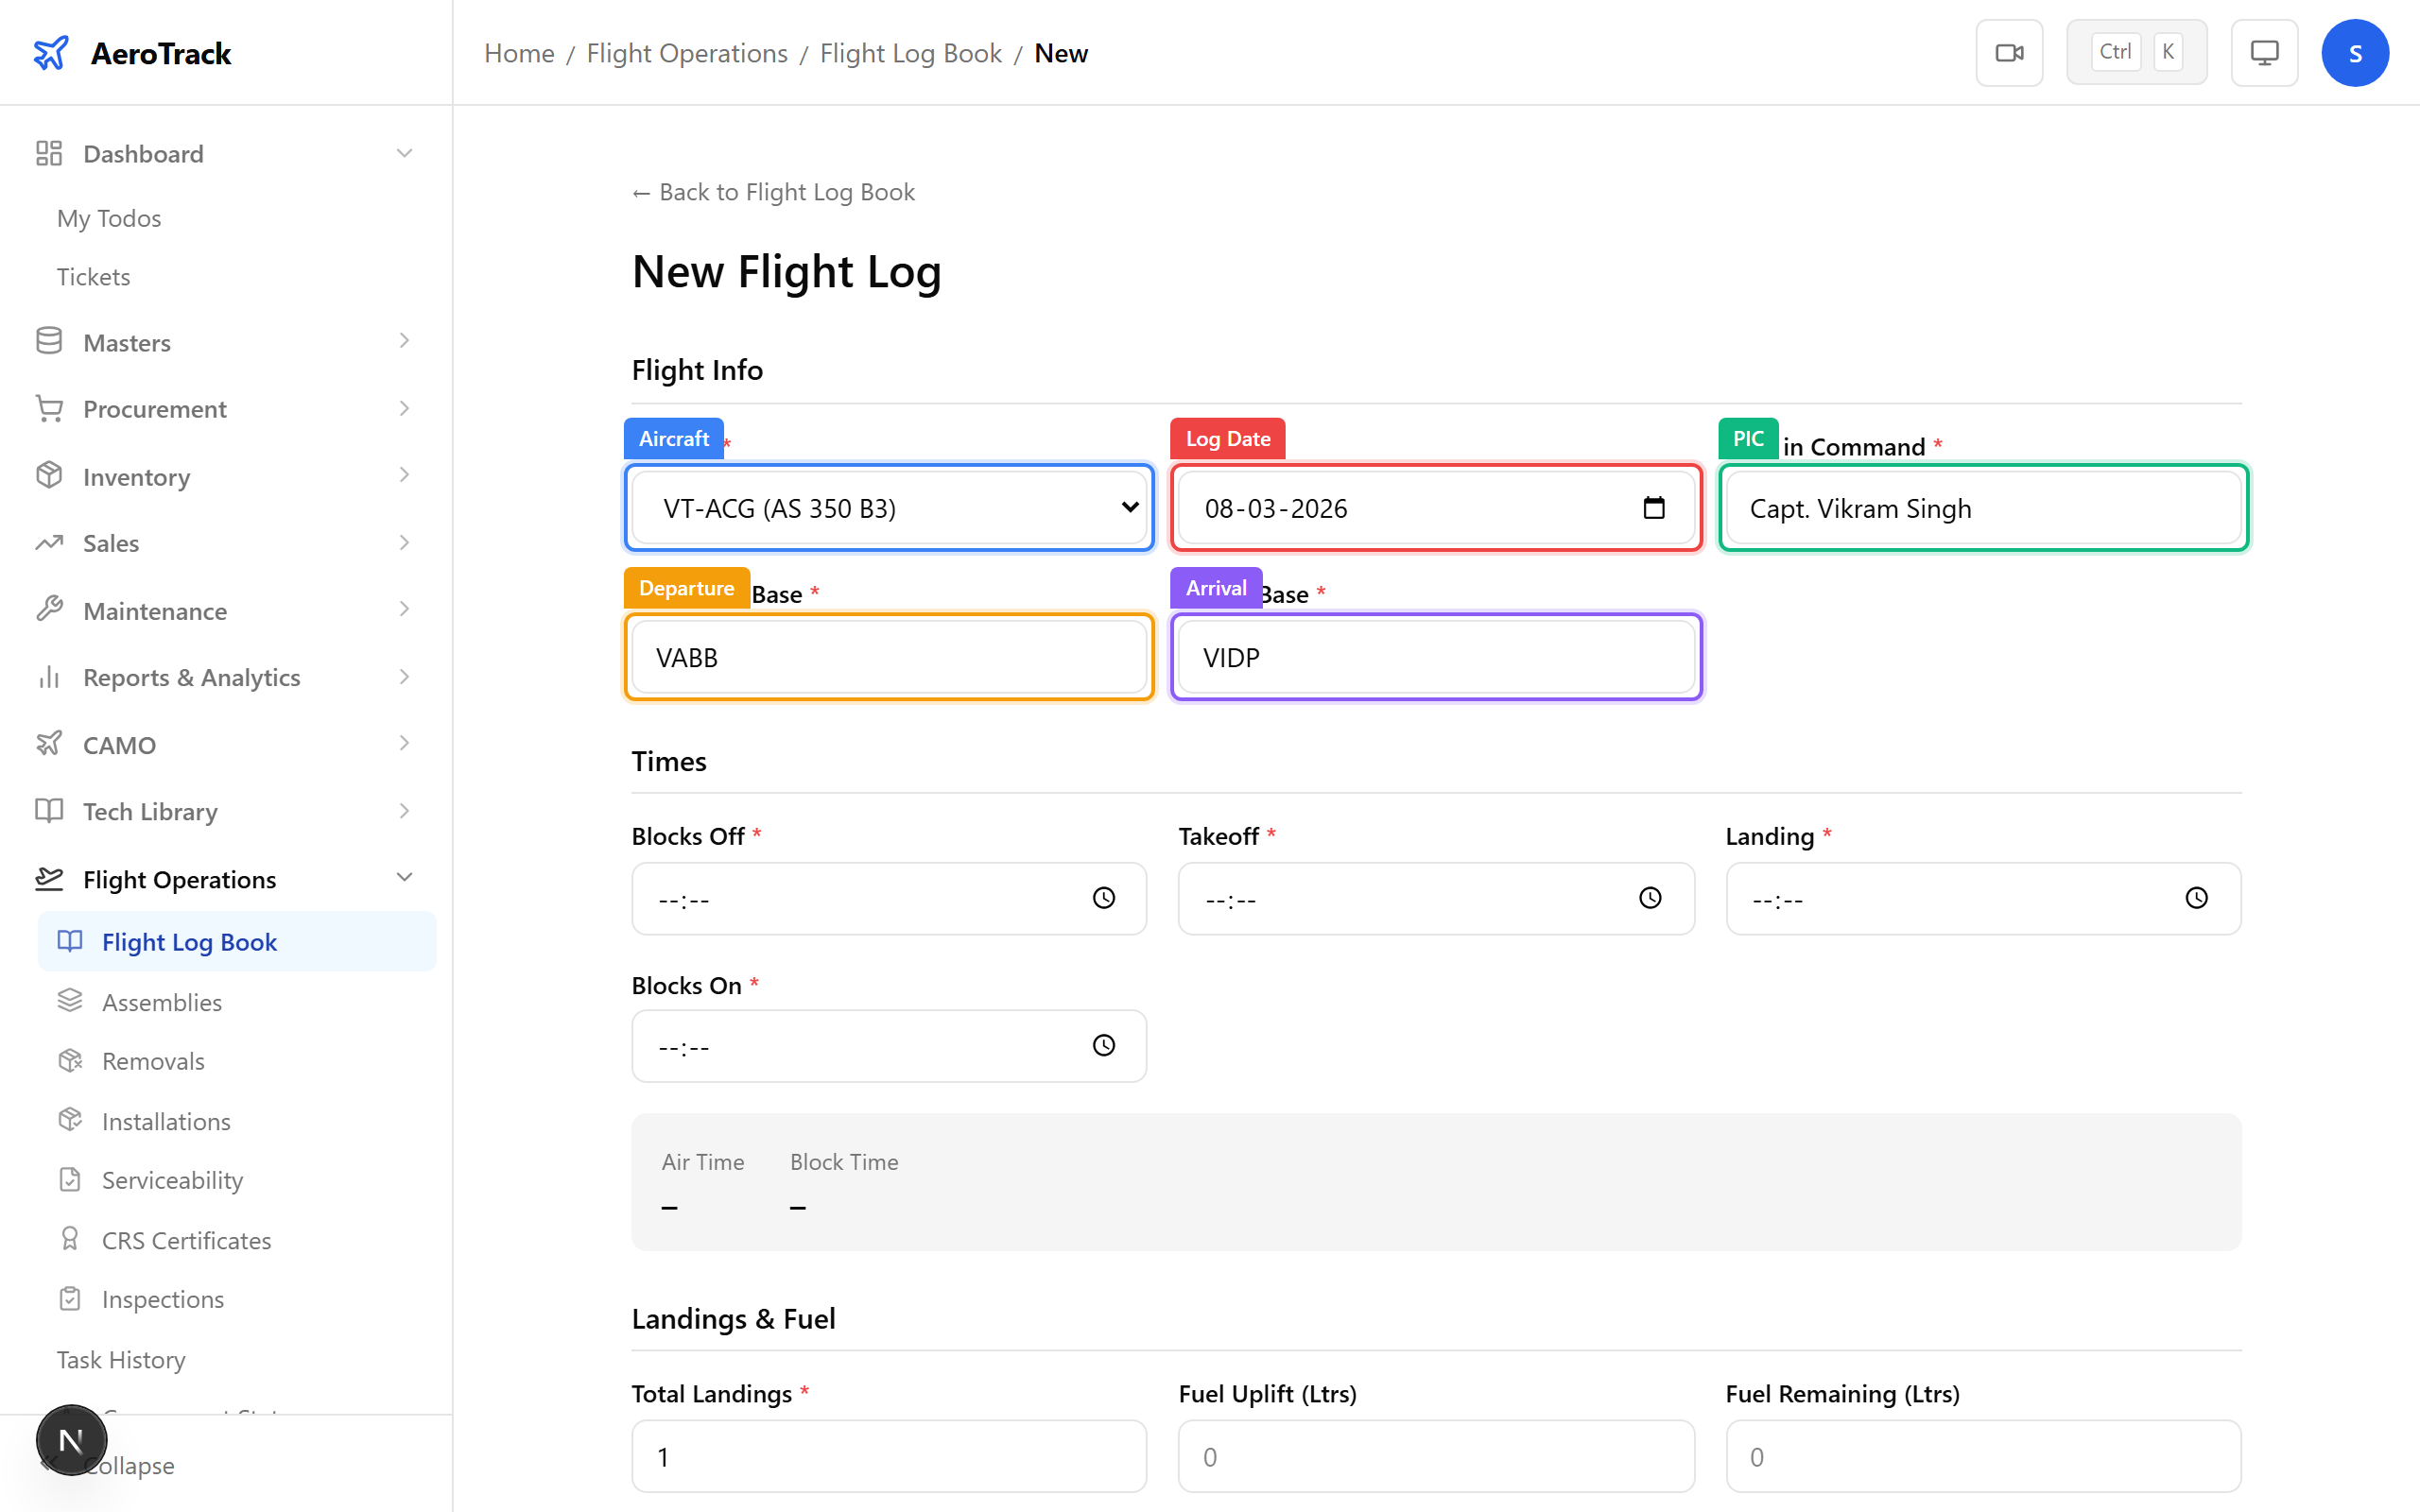Click the Maintenance wrench icon

49,610
